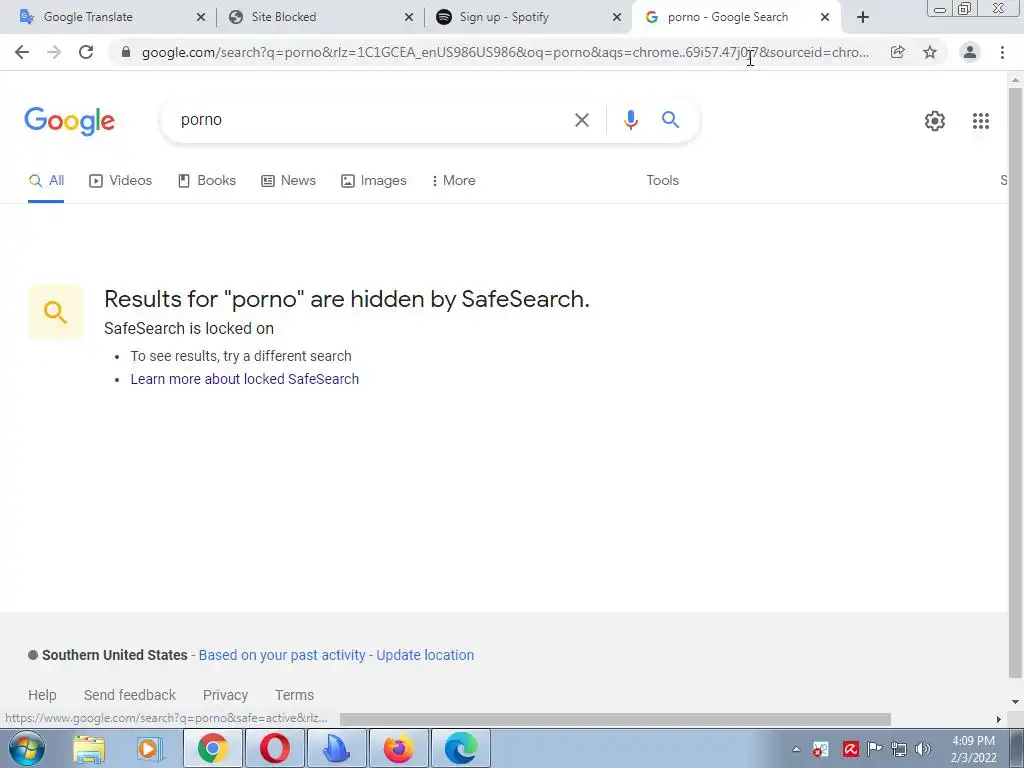
Task: Switch to the Images results tab
Action: (374, 180)
